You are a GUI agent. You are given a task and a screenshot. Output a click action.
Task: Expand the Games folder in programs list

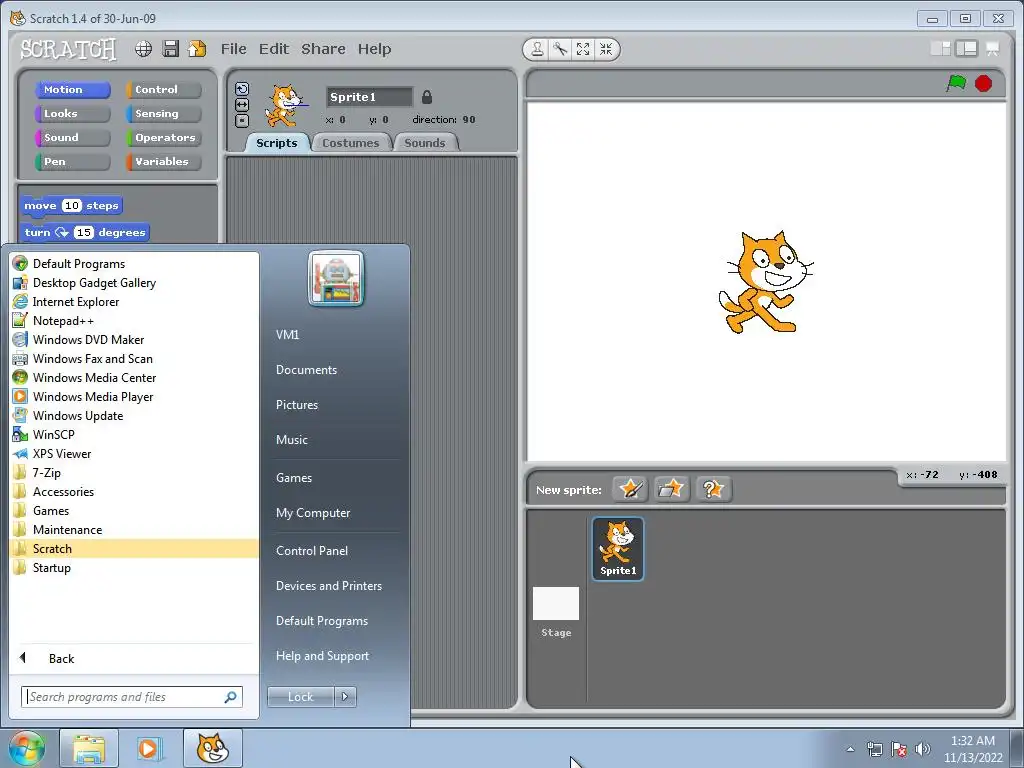pos(135,511)
